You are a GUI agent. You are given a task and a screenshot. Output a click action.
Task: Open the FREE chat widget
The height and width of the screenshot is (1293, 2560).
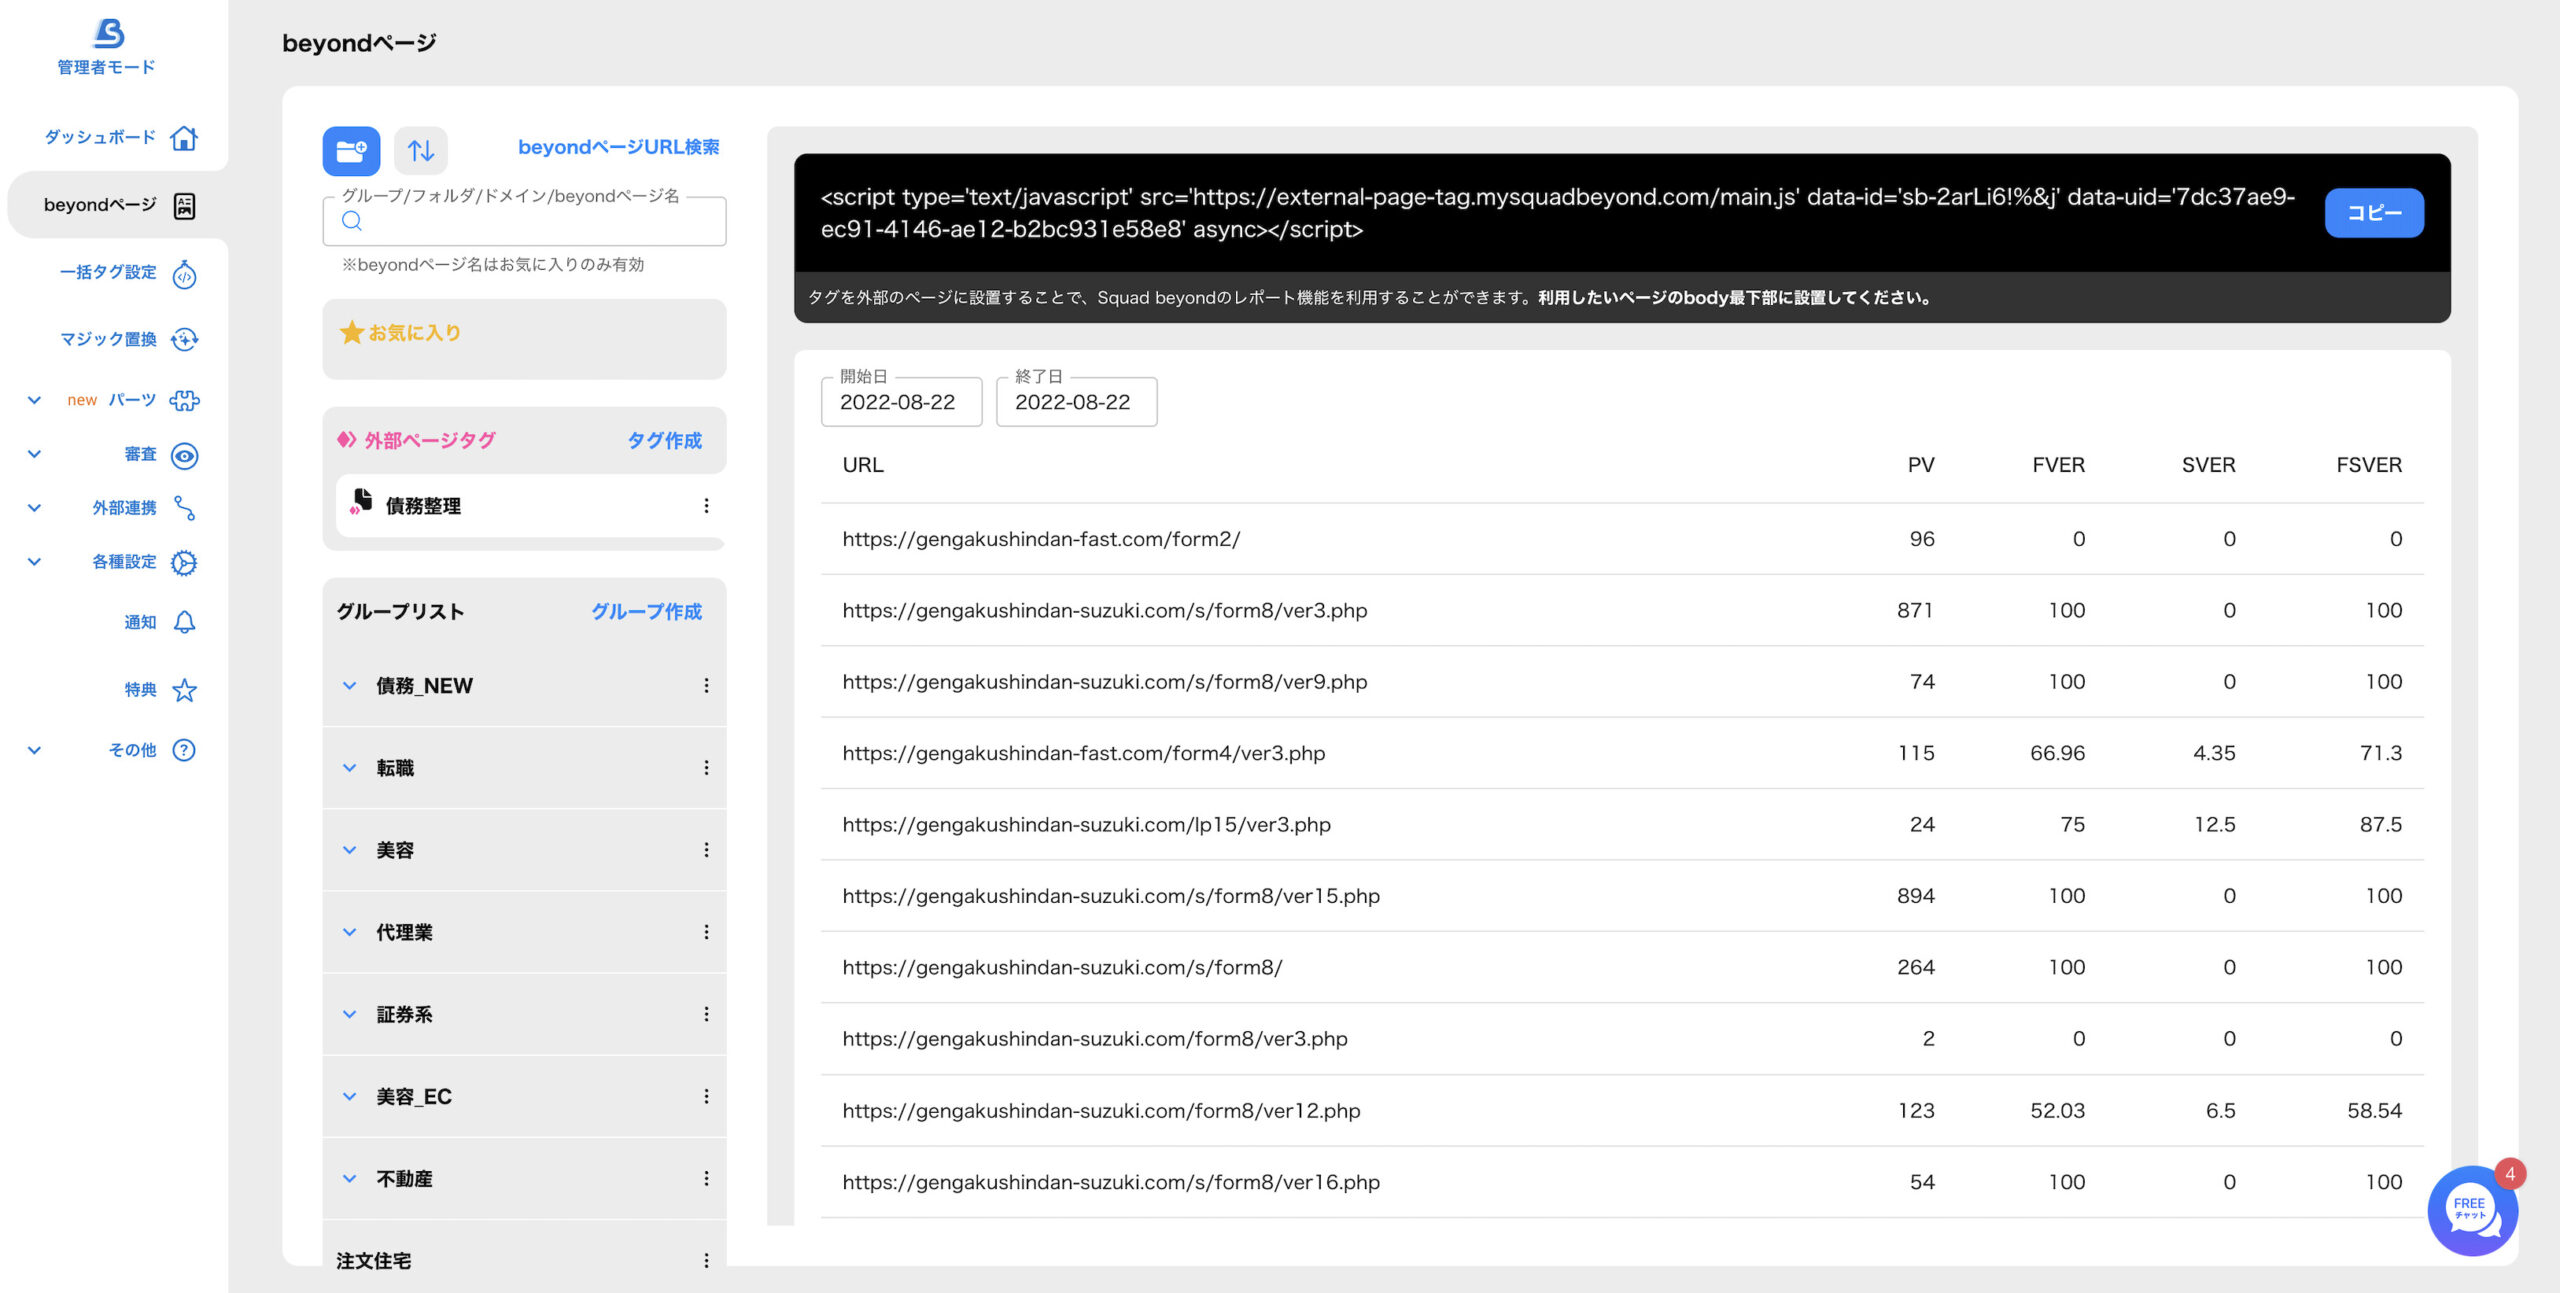(x=2472, y=1210)
